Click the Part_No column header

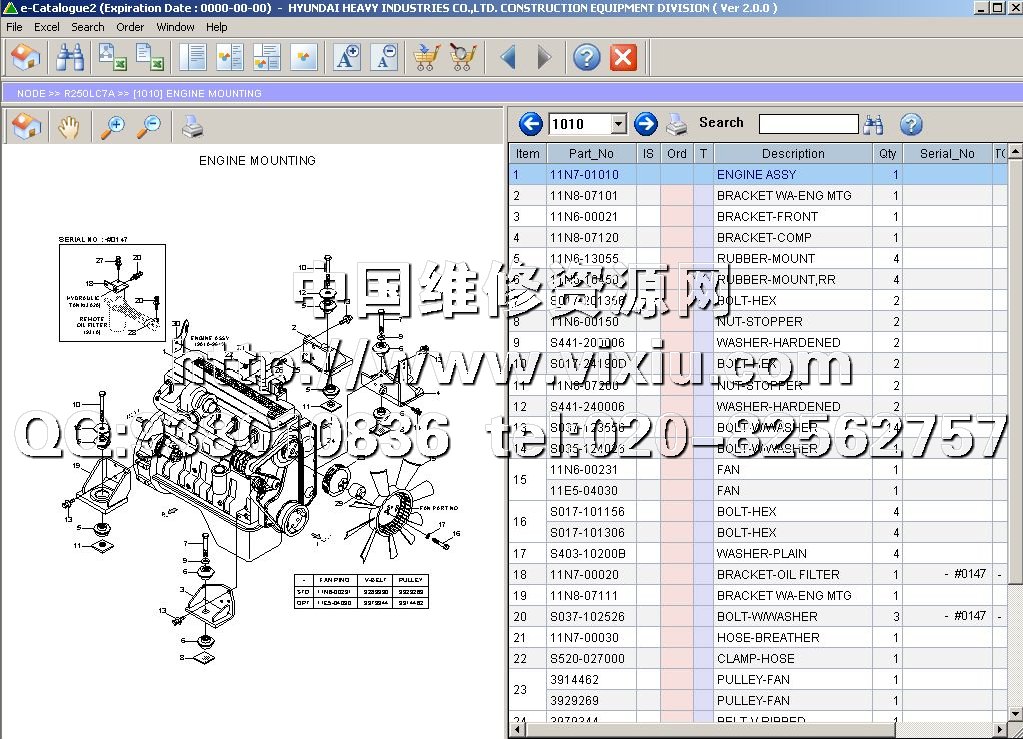(591, 154)
